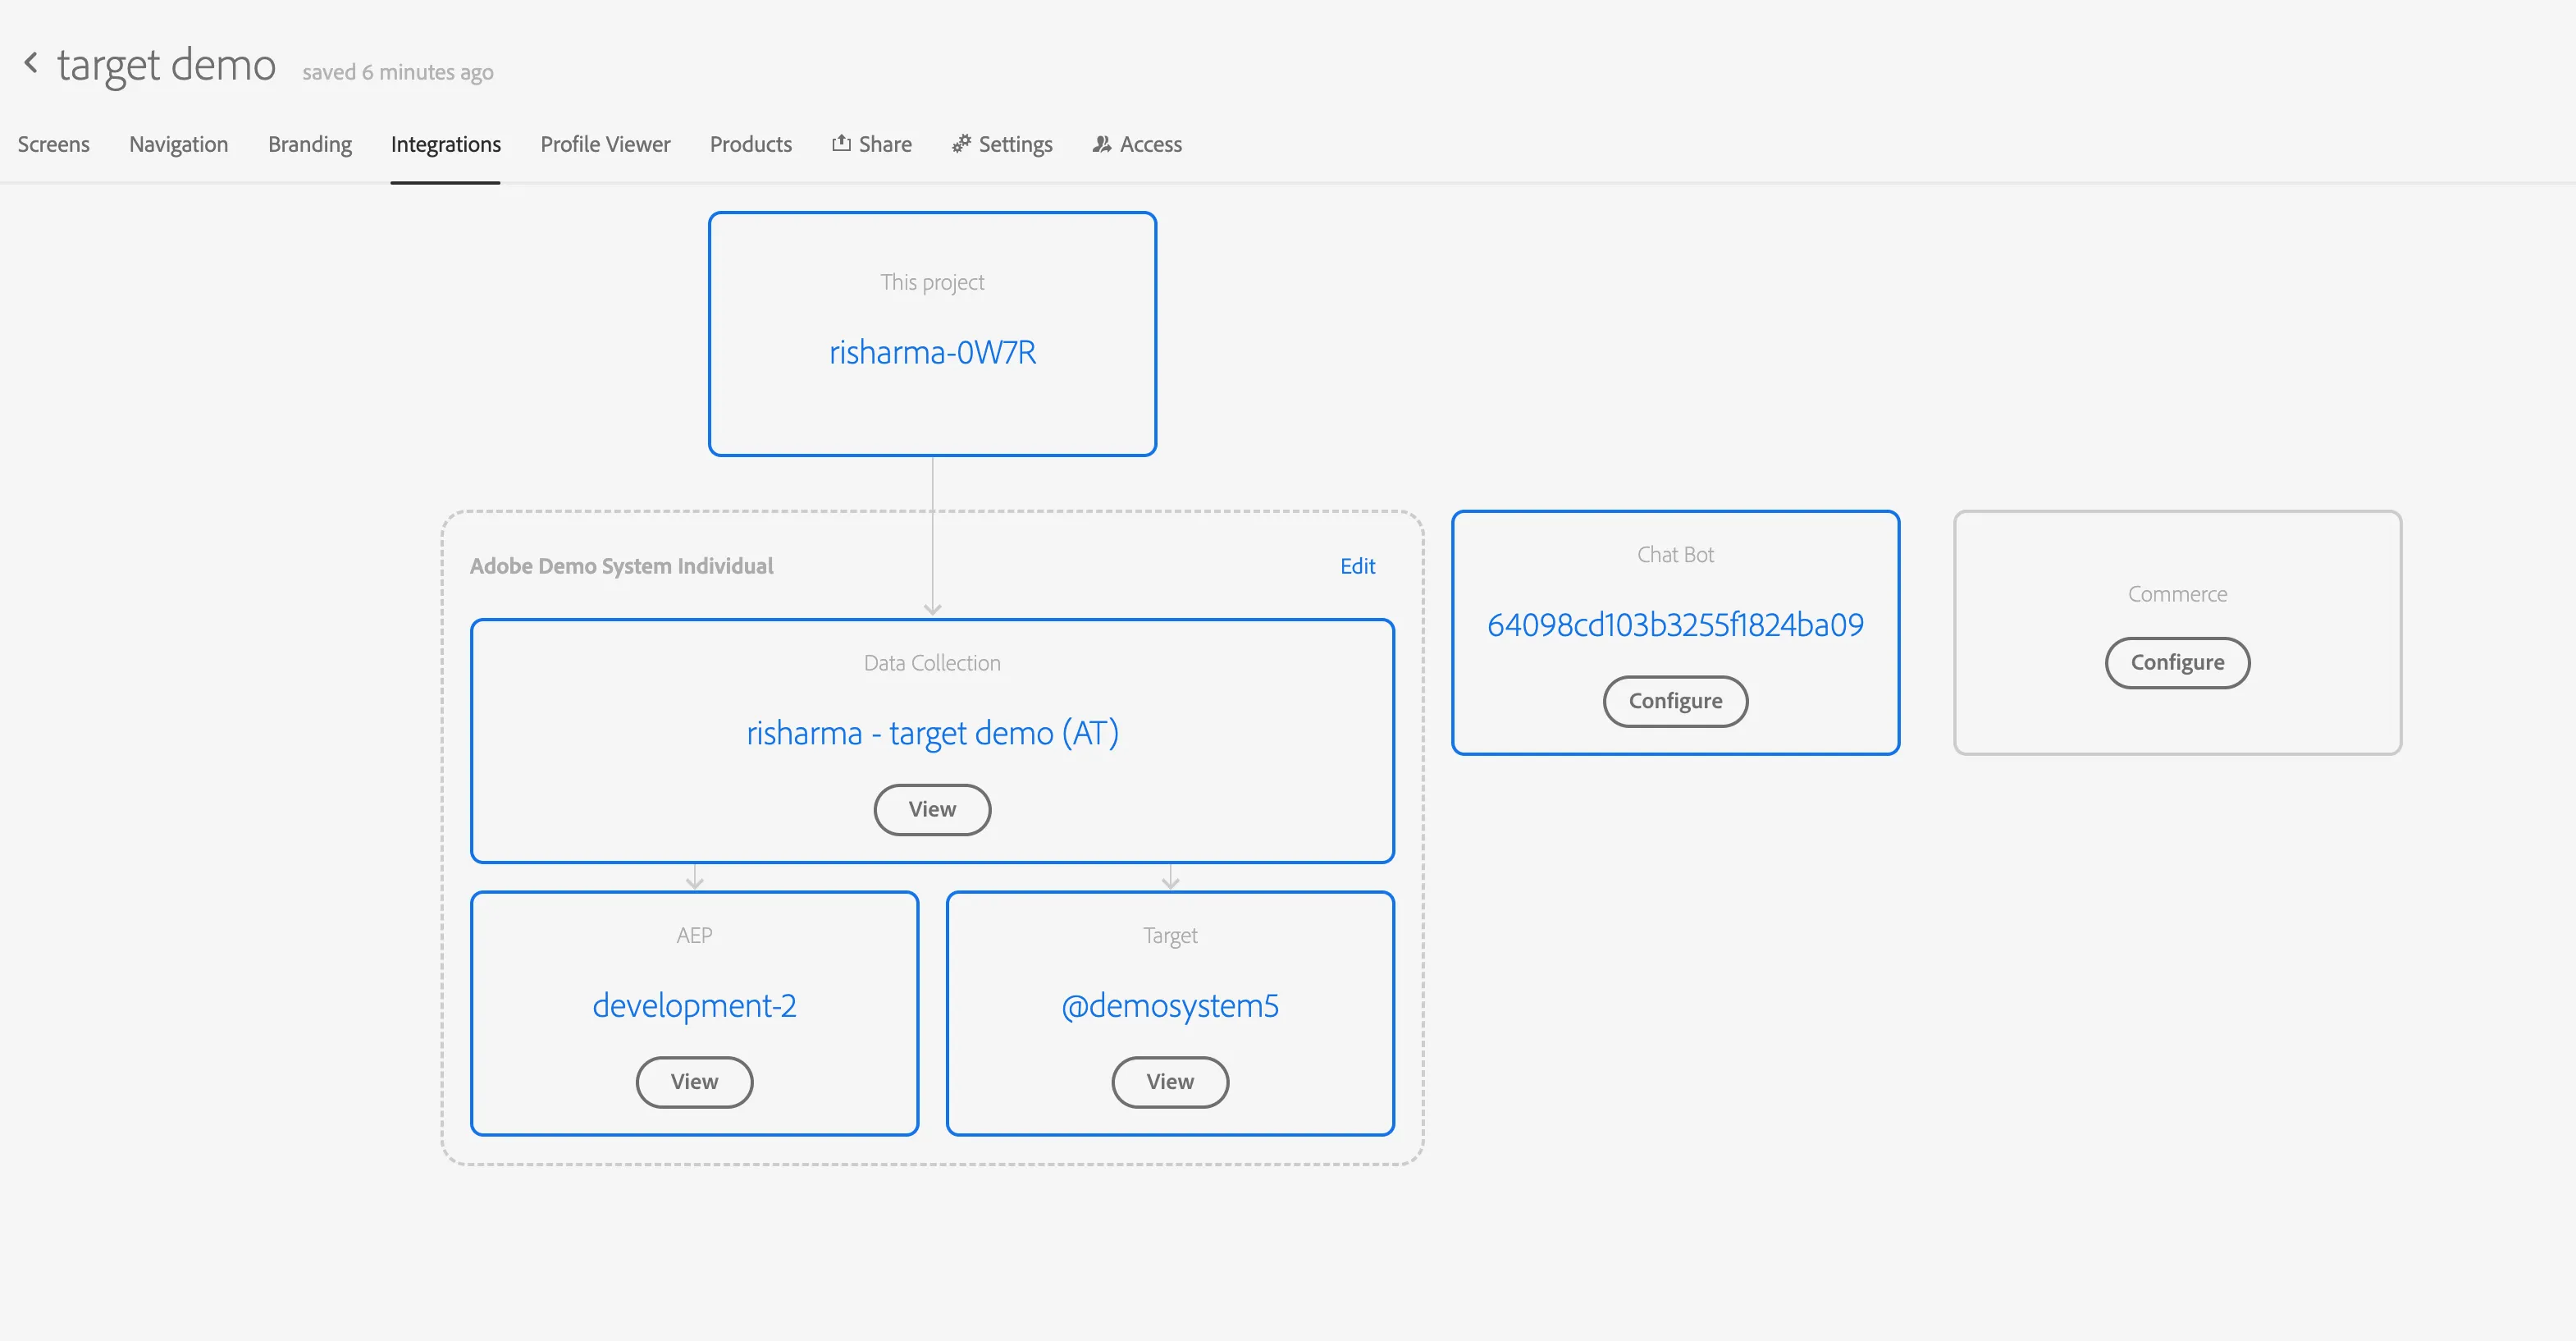This screenshot has height=1341, width=2576.
Task: Click the 'Adobe Demo System Individual' heading
Action: point(621,566)
